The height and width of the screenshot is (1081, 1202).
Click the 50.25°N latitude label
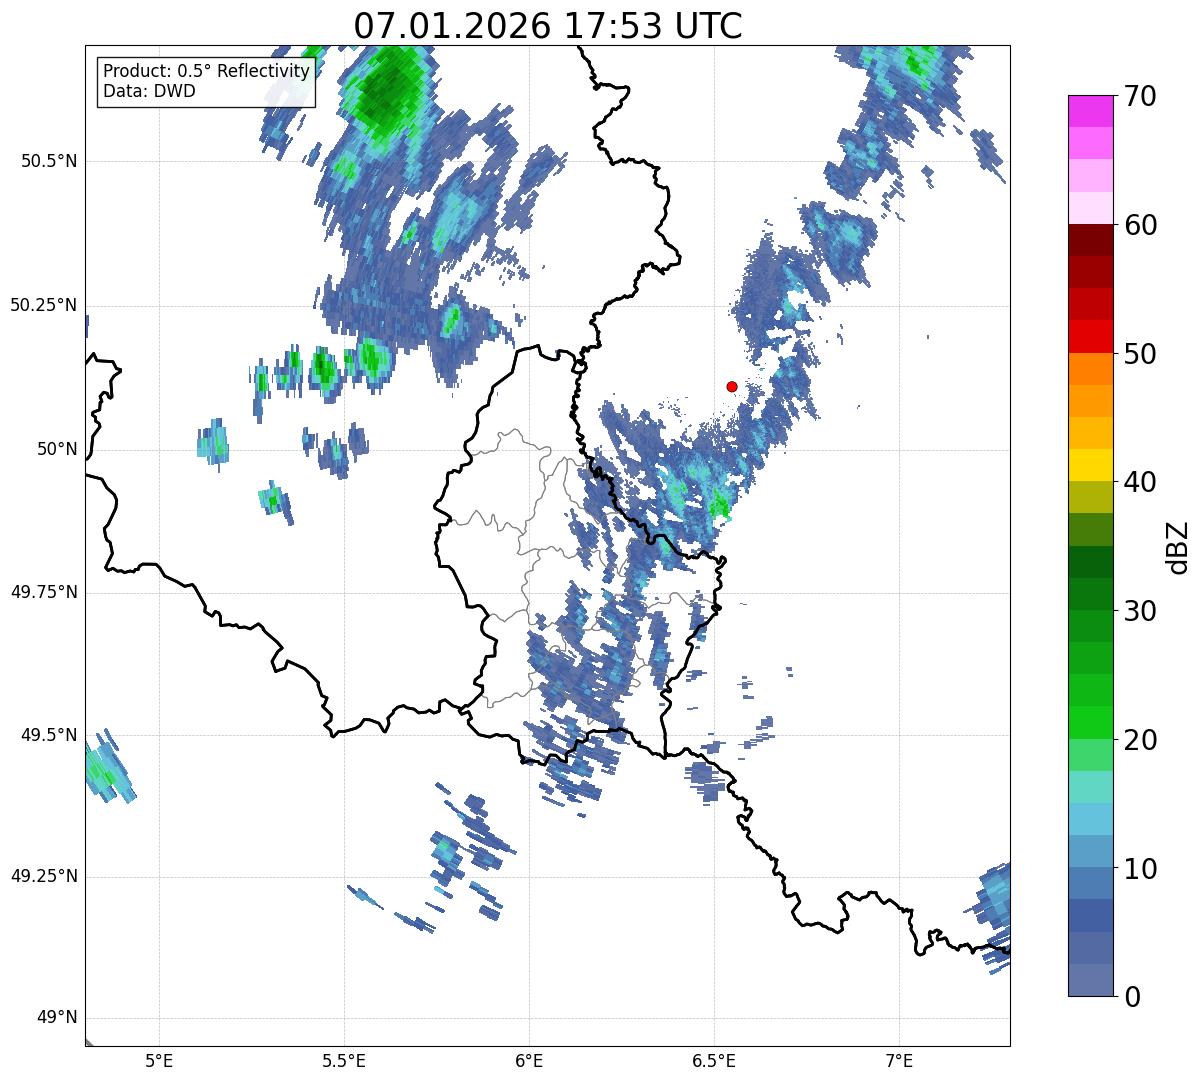(x=44, y=305)
